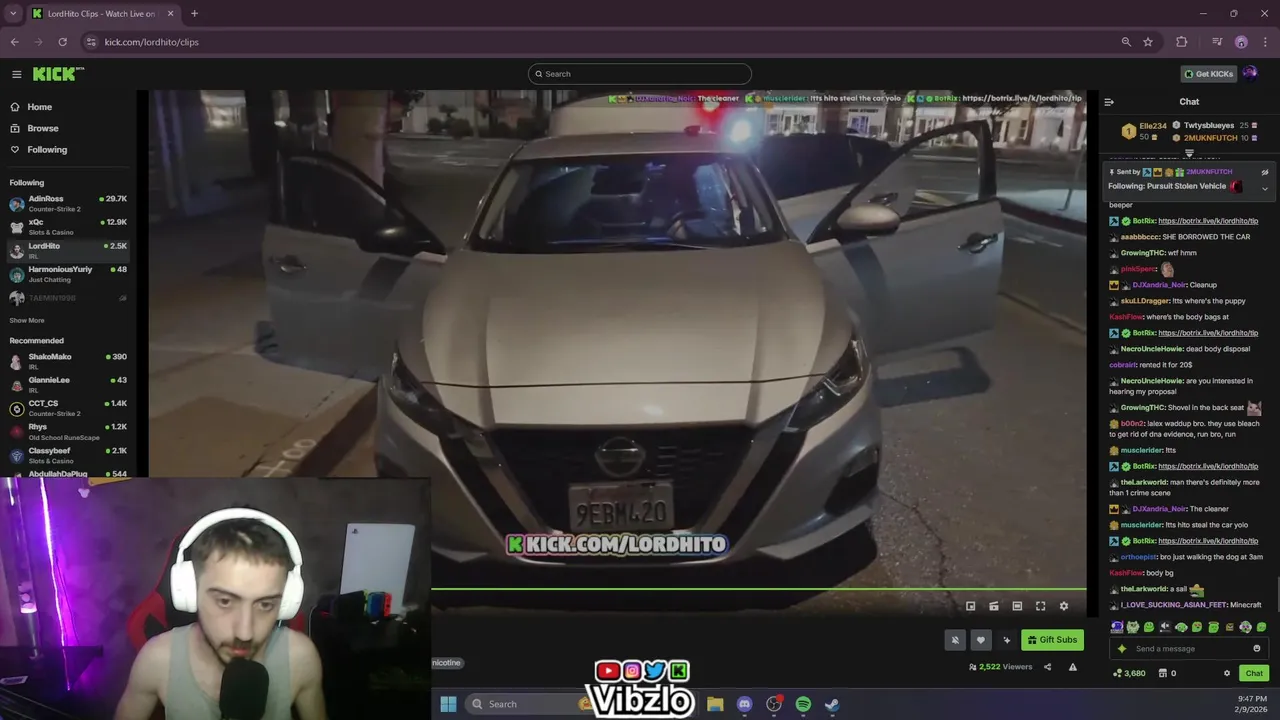The width and height of the screenshot is (1280, 720).
Task: Toggle mini player mode
Action: (970, 606)
